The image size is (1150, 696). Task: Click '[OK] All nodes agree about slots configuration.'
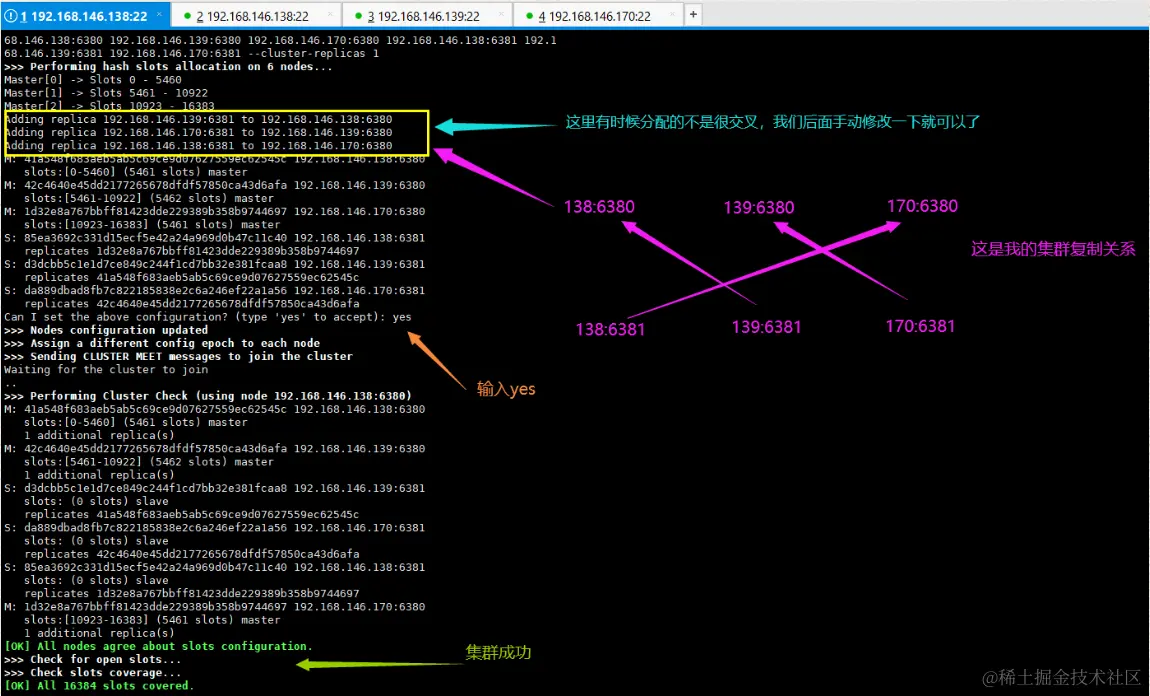(x=158, y=647)
